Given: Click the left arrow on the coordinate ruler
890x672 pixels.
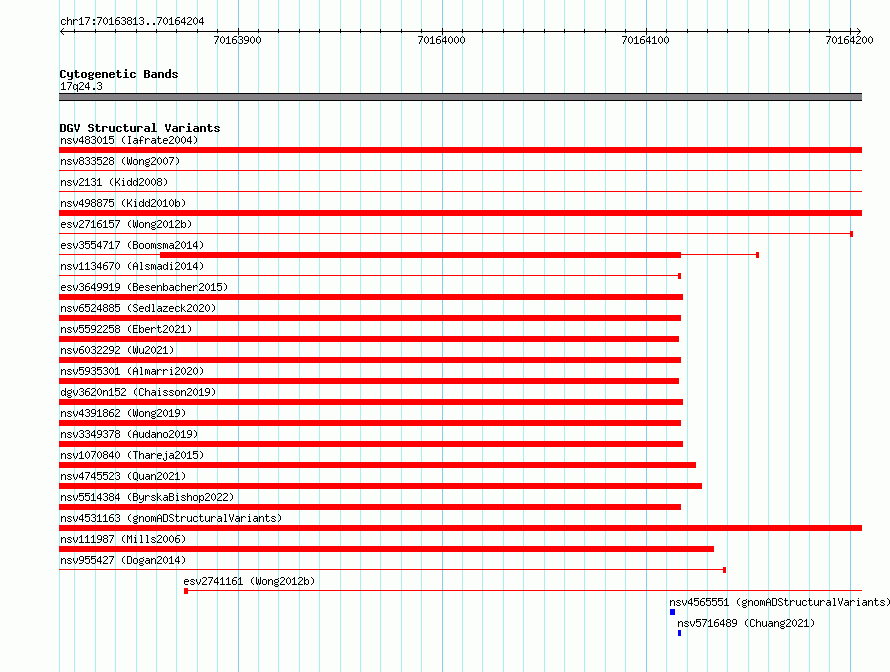Looking at the screenshot, I should [62, 31].
